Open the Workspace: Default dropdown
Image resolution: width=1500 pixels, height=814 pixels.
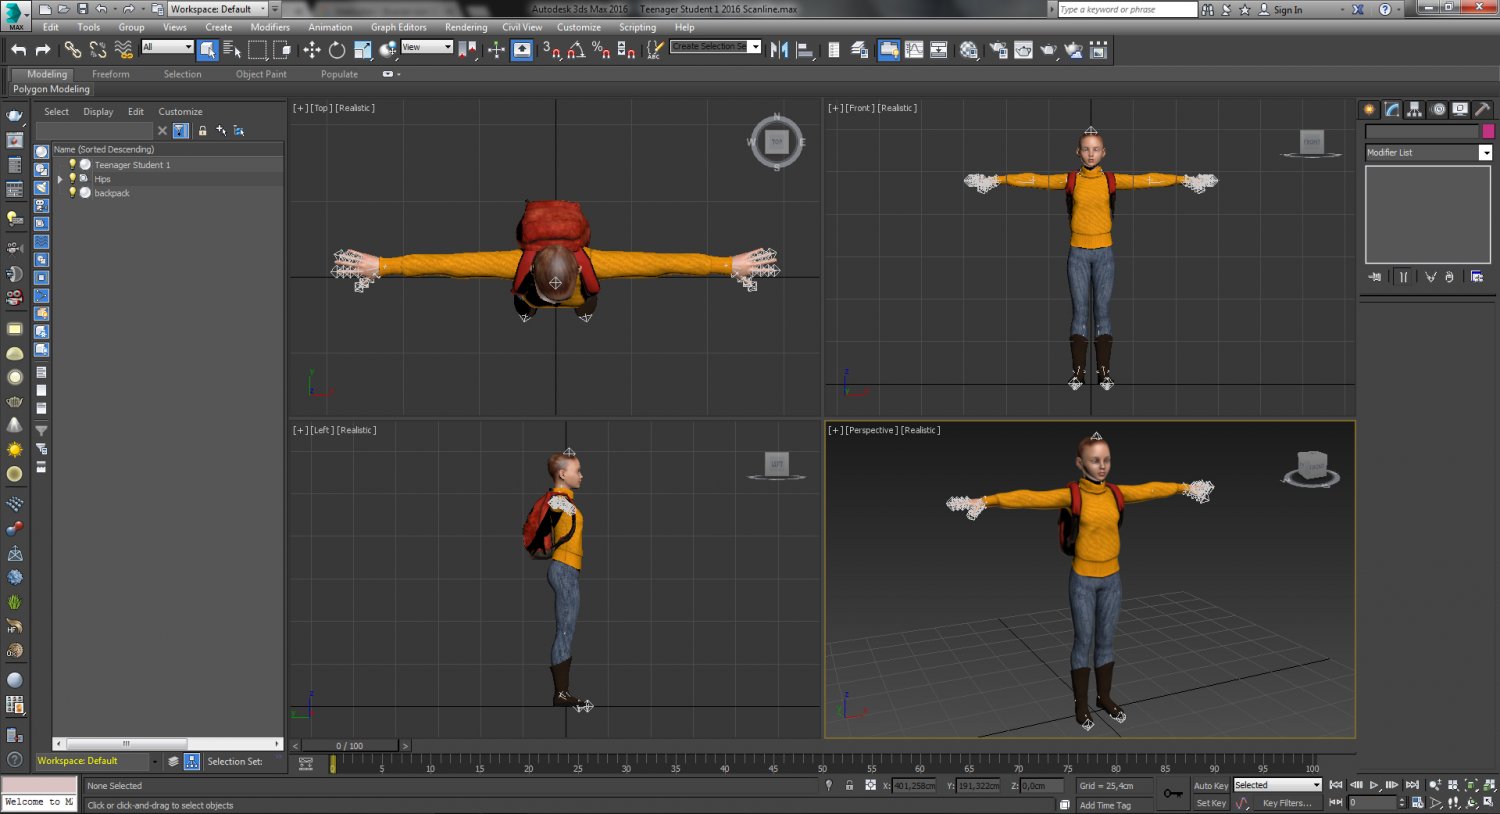coord(217,9)
